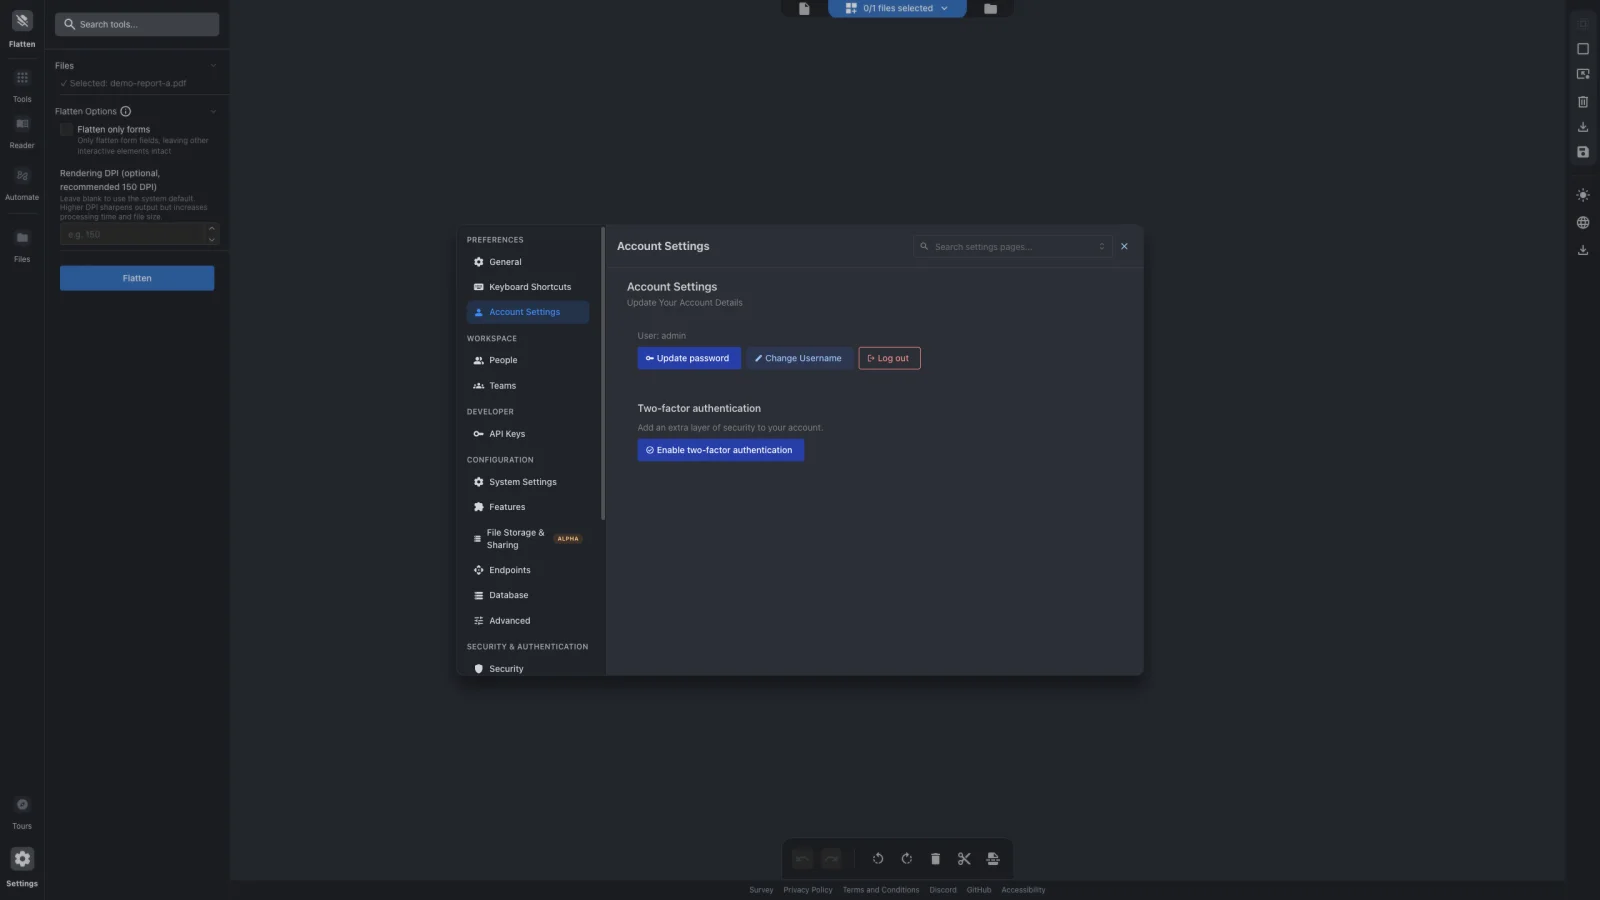1600x900 pixels.
Task: Open the Security settings page
Action: pyautogui.click(x=528, y=668)
